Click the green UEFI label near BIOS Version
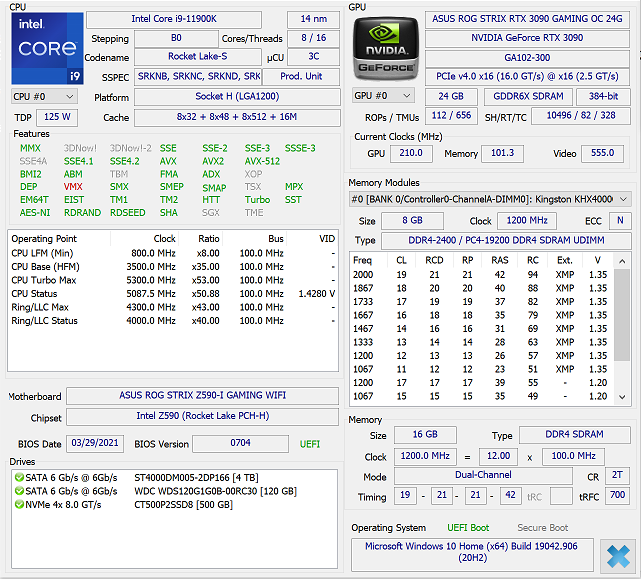The height and width of the screenshot is (579, 641). point(310,444)
